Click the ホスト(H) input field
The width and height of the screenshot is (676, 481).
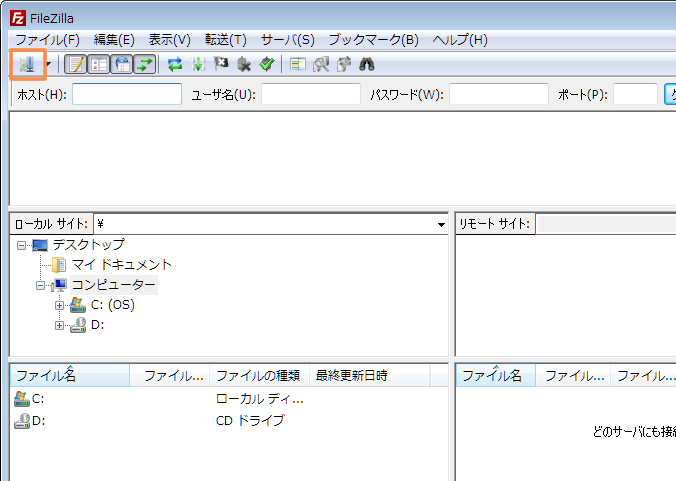point(127,94)
